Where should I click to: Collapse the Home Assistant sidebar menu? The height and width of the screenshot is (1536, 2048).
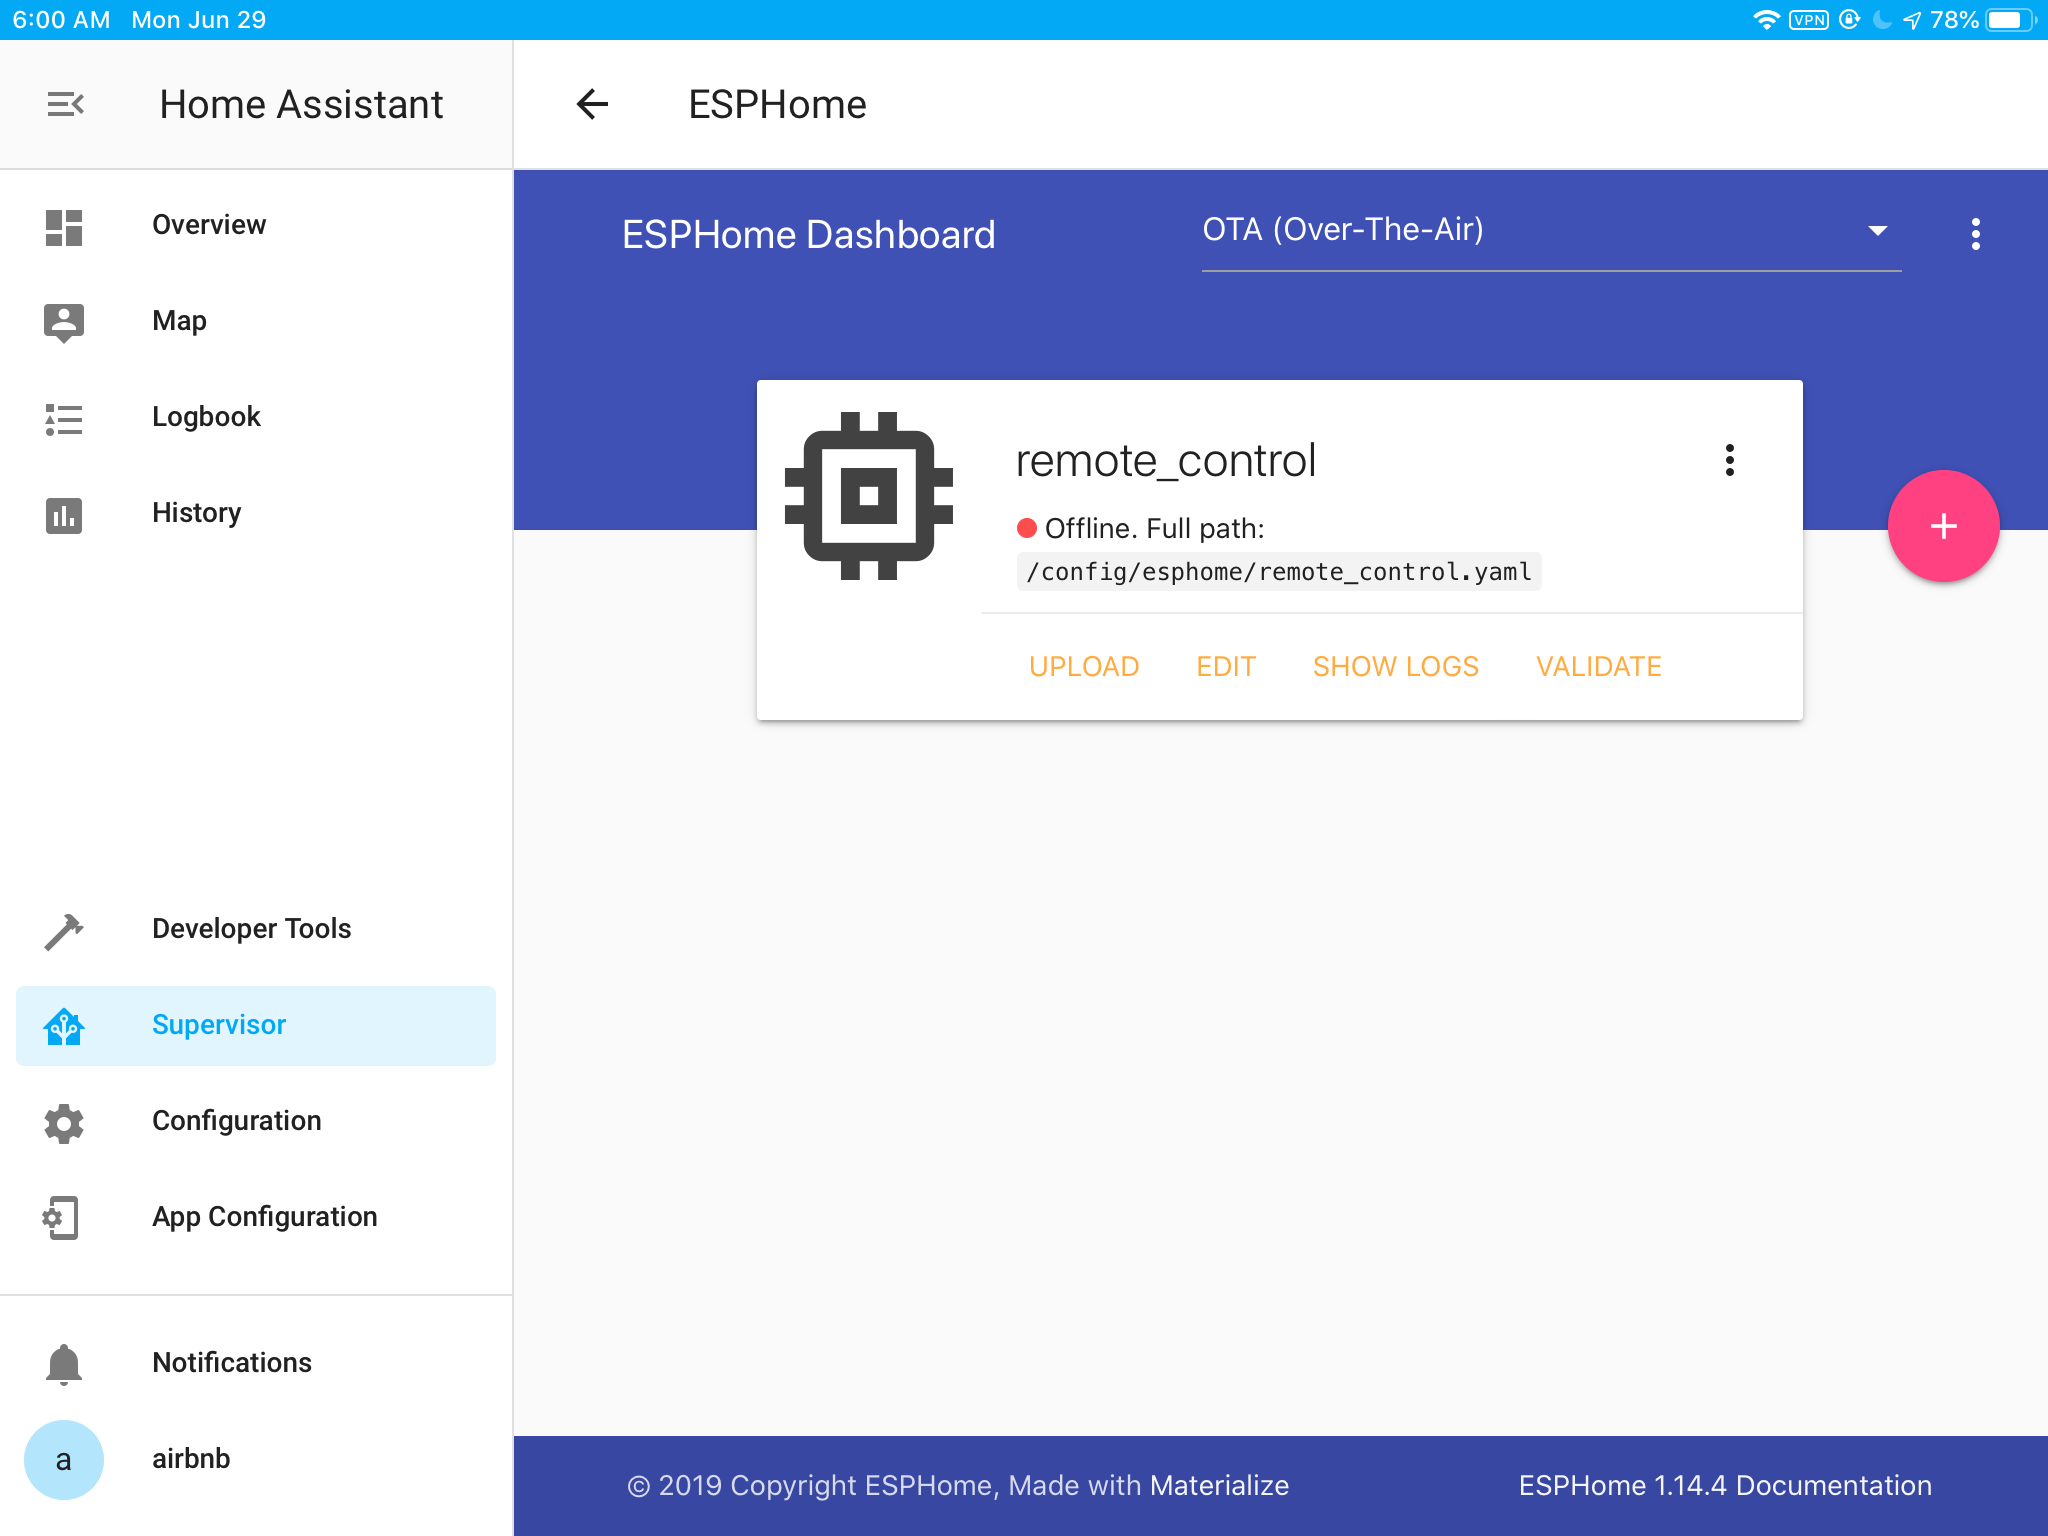(x=65, y=104)
